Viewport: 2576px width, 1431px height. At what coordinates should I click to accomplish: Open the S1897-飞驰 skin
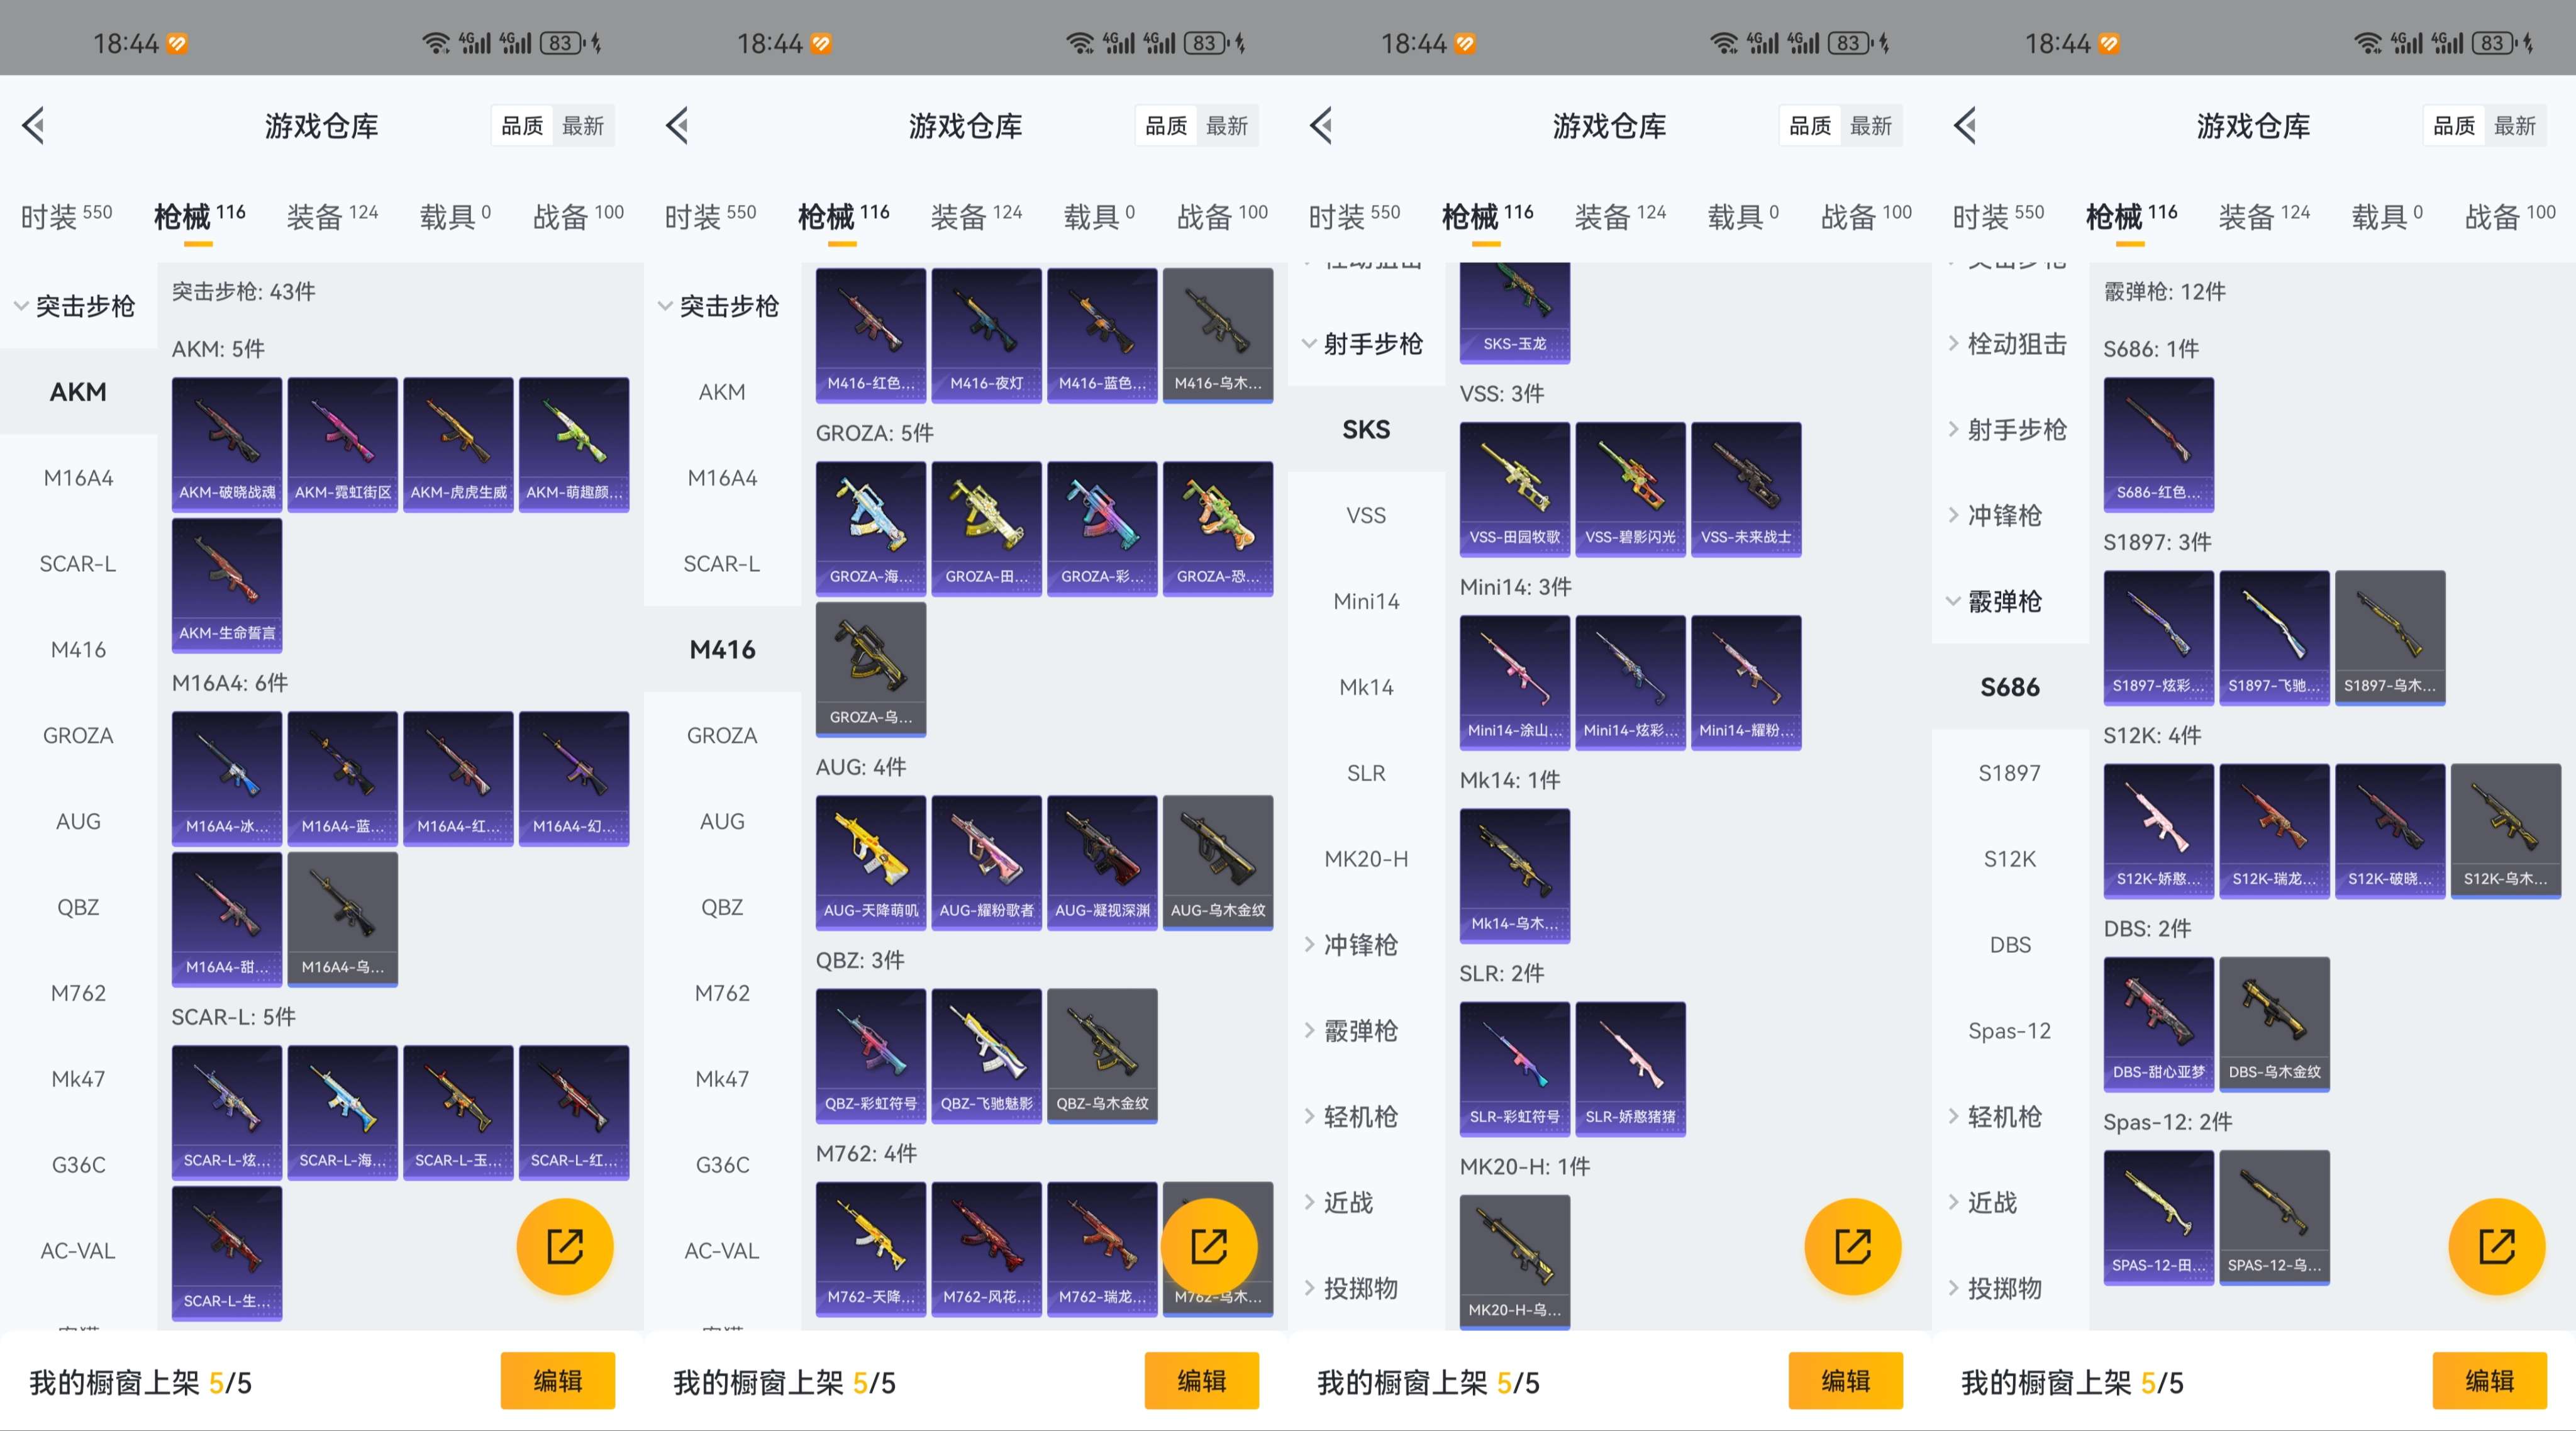[x=2275, y=637]
